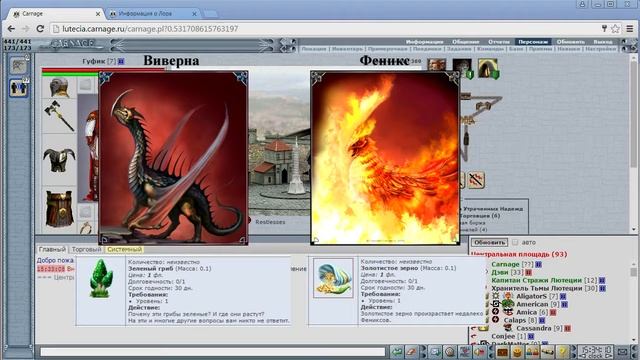Screen dimensions: 640x360
Task: Click the red health bar under Гуфик
Action: click(103, 70)
